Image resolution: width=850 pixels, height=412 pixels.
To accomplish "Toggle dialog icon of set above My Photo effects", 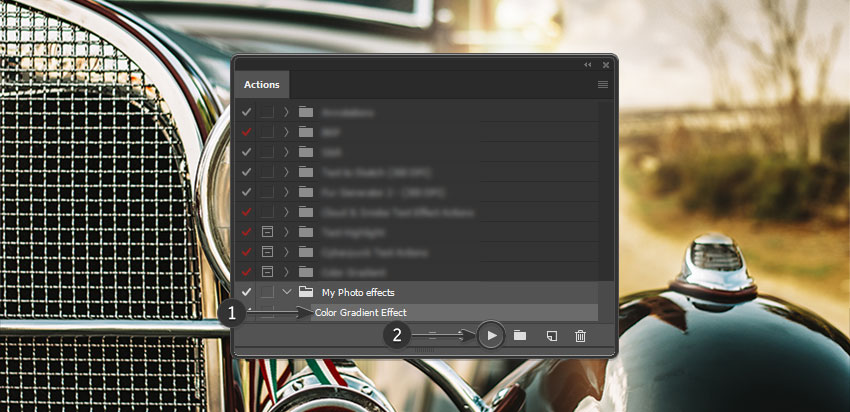I will pos(266,272).
